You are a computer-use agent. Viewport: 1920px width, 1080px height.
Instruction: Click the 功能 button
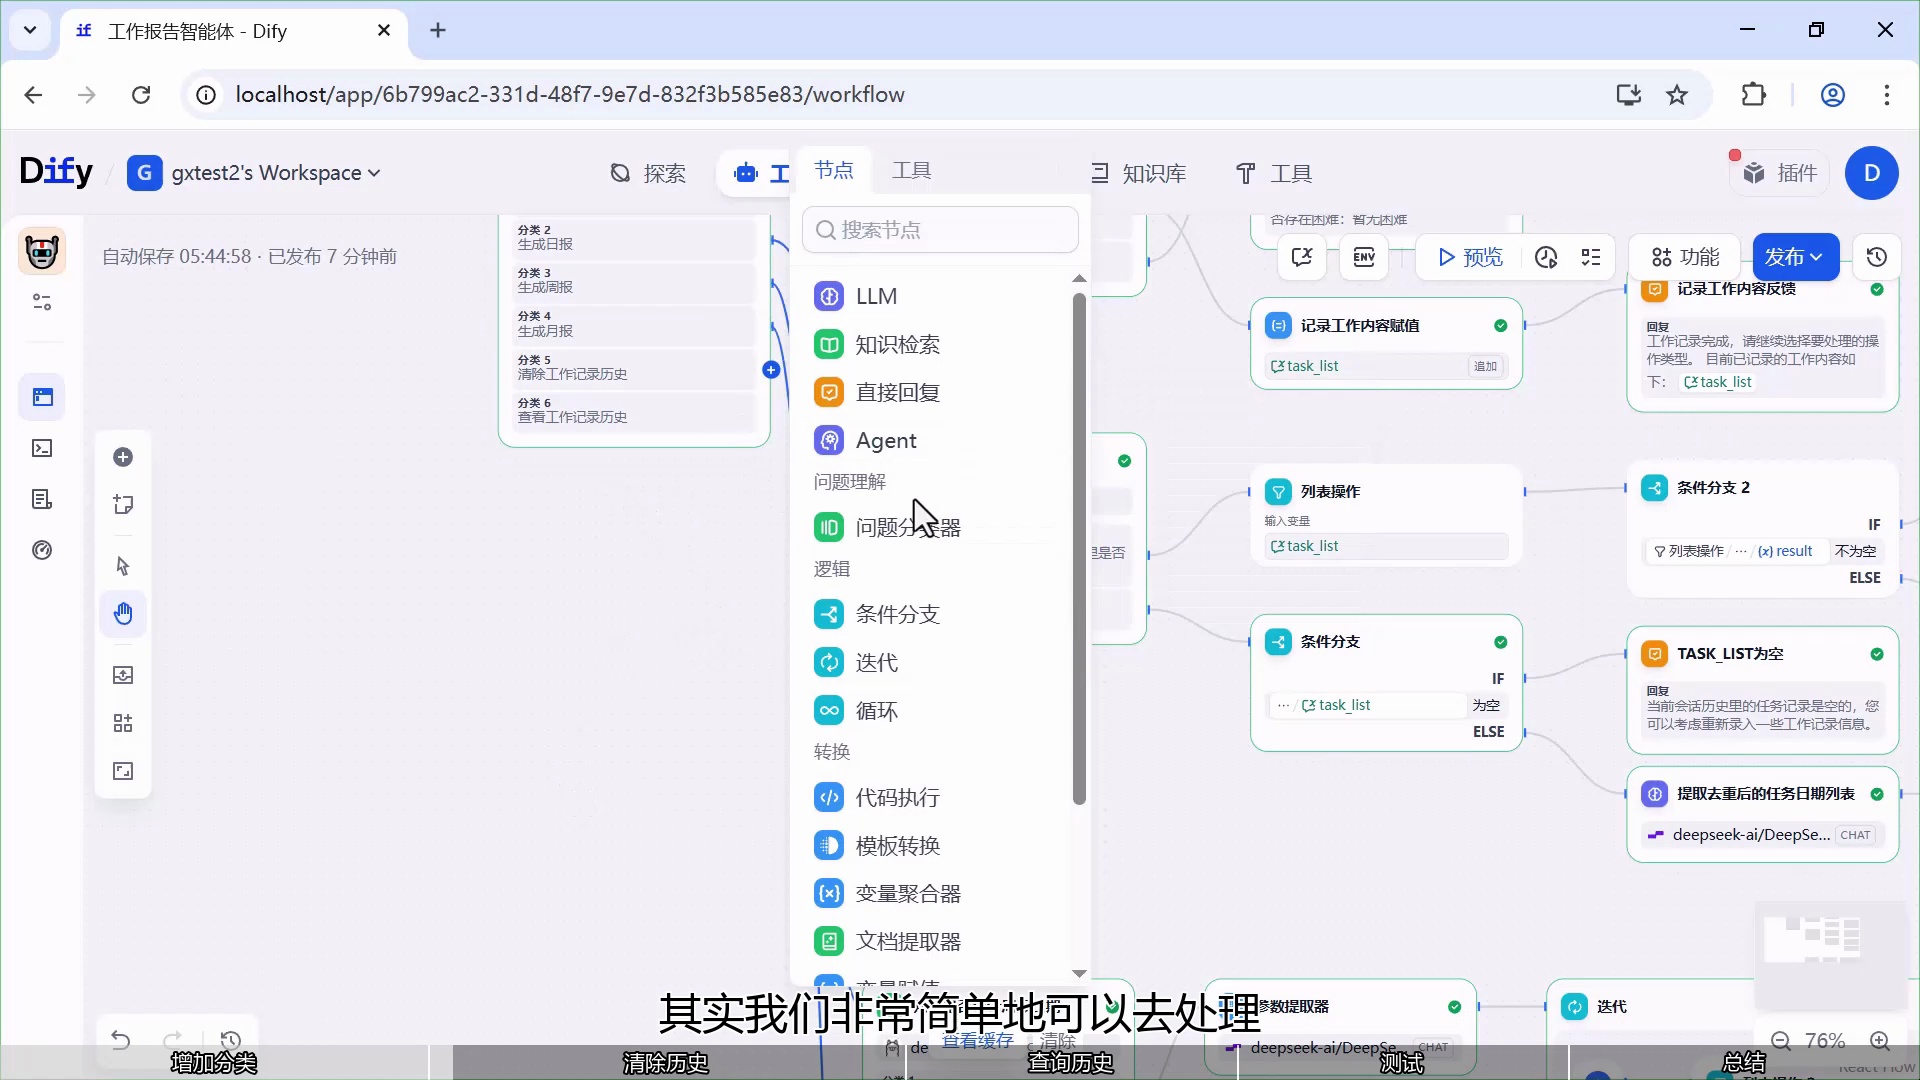[x=1686, y=258]
